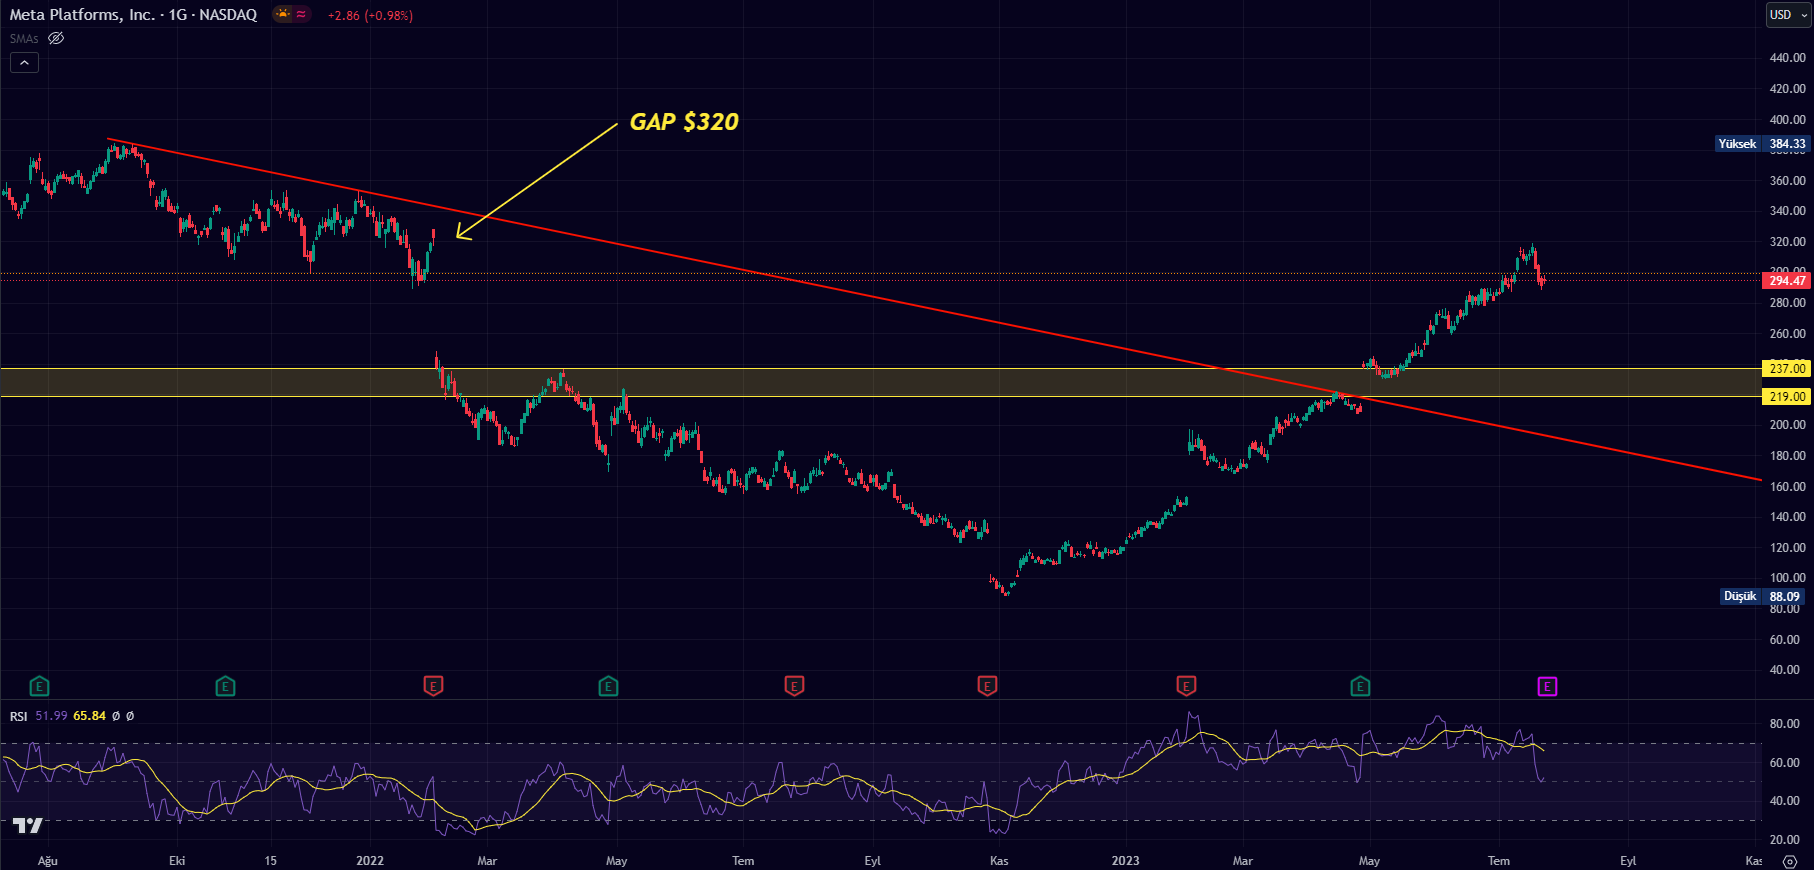Click the Düşük 88.09 low label
This screenshot has height=870, width=1814.
point(1762,596)
